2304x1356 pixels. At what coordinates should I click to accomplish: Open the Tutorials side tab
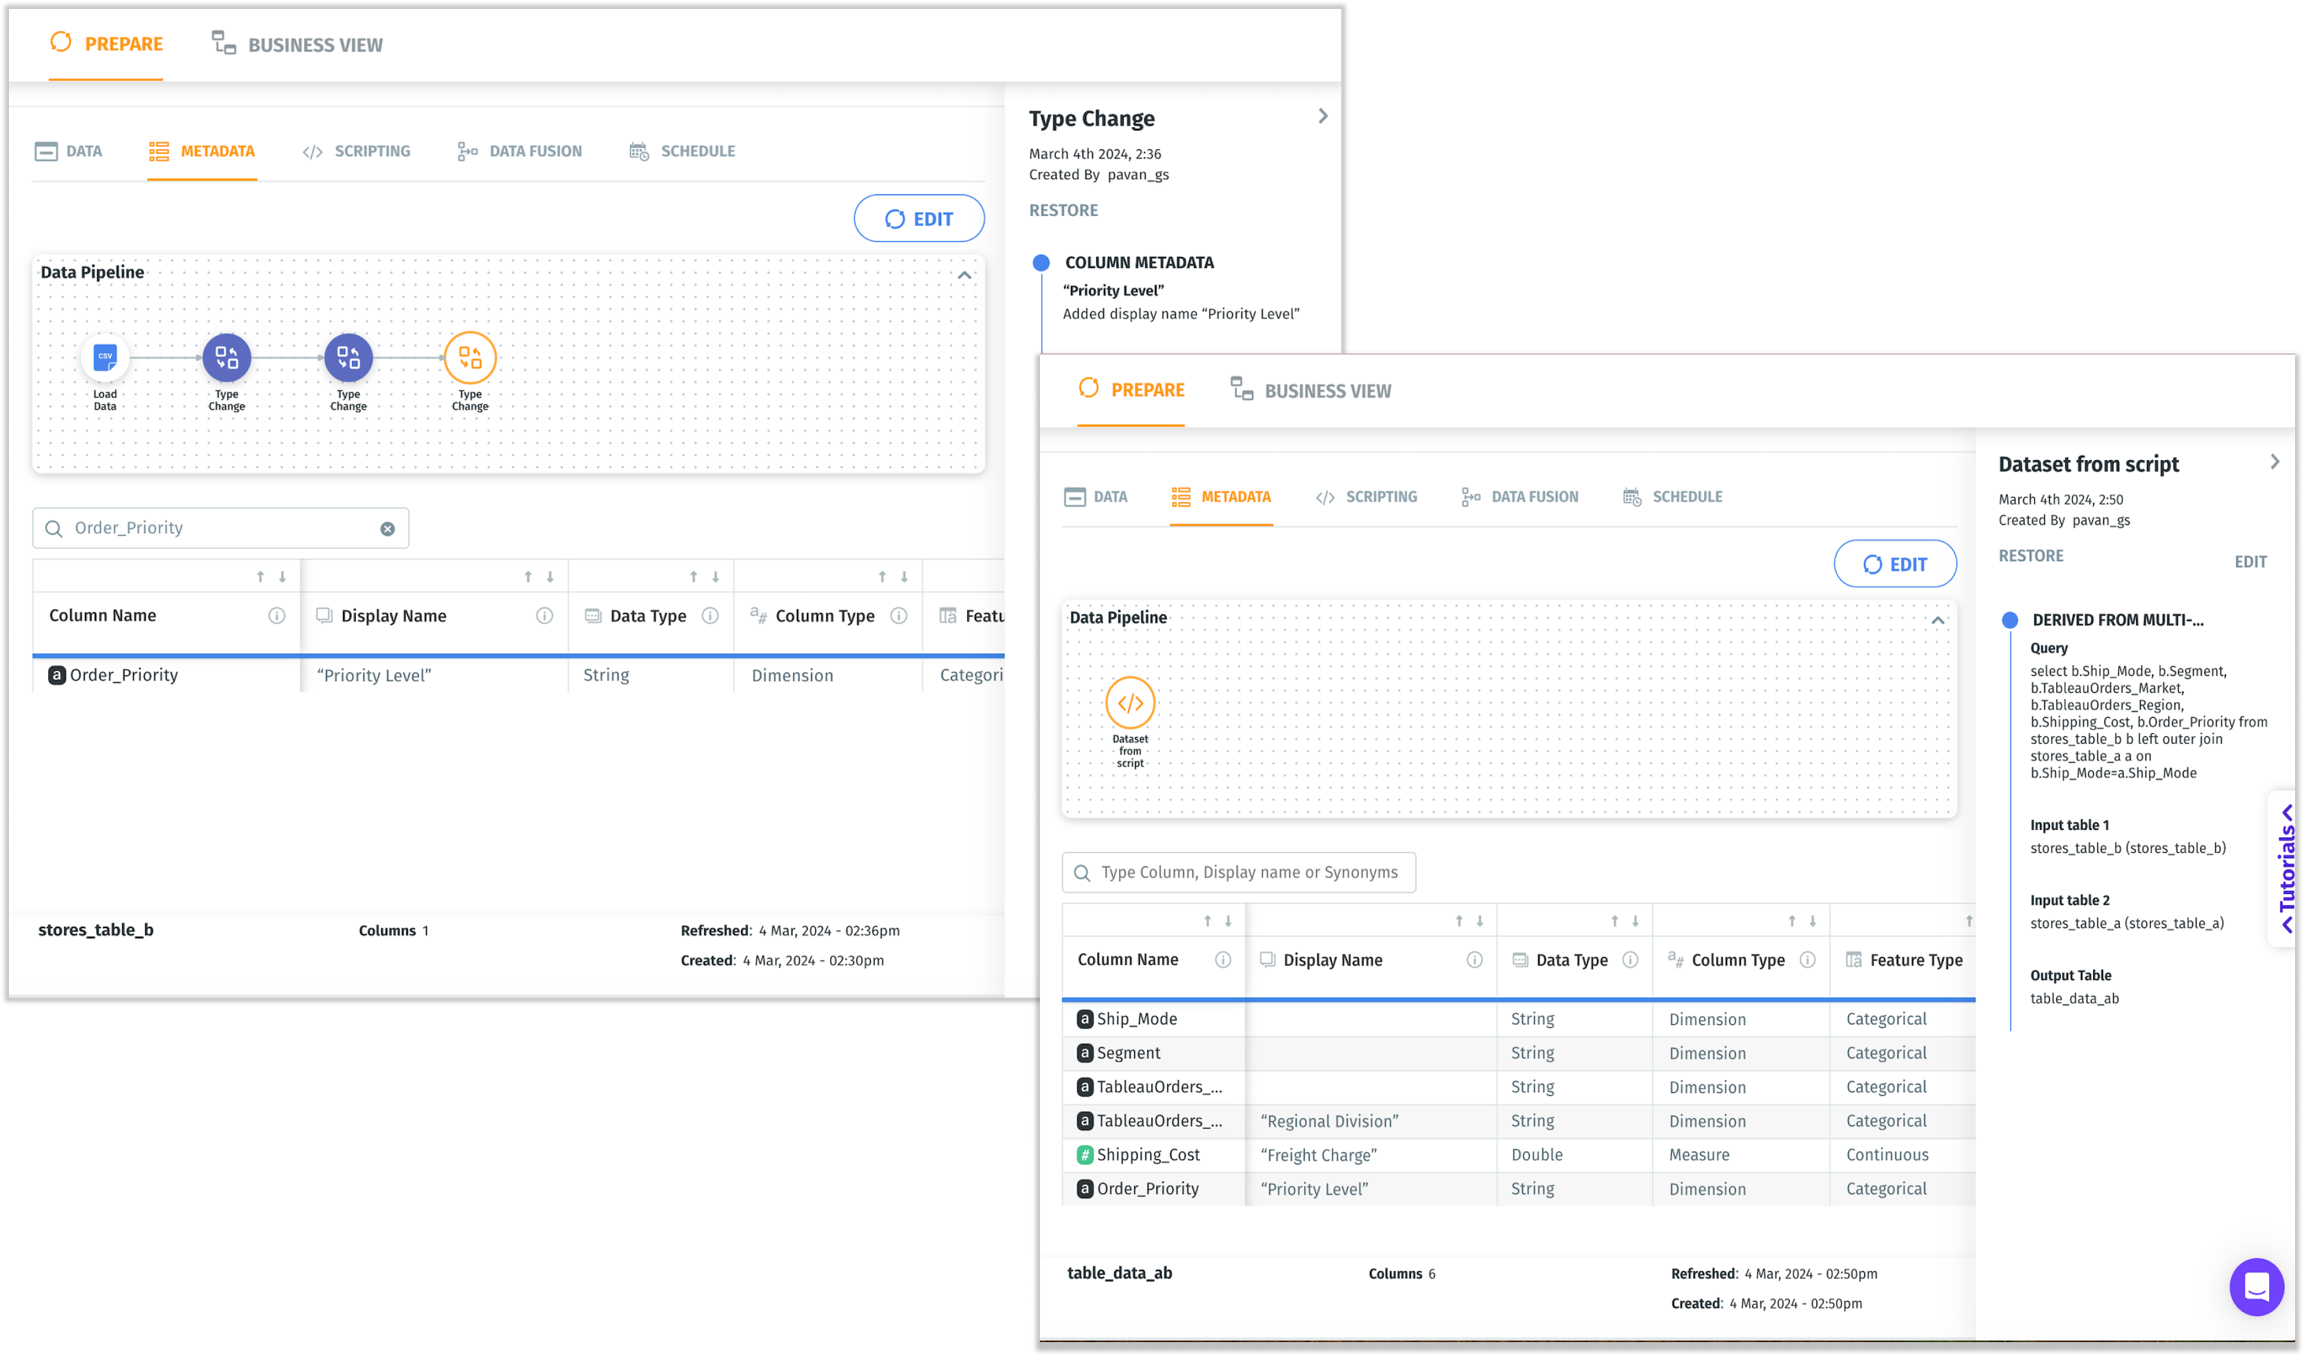[x=2286, y=868]
